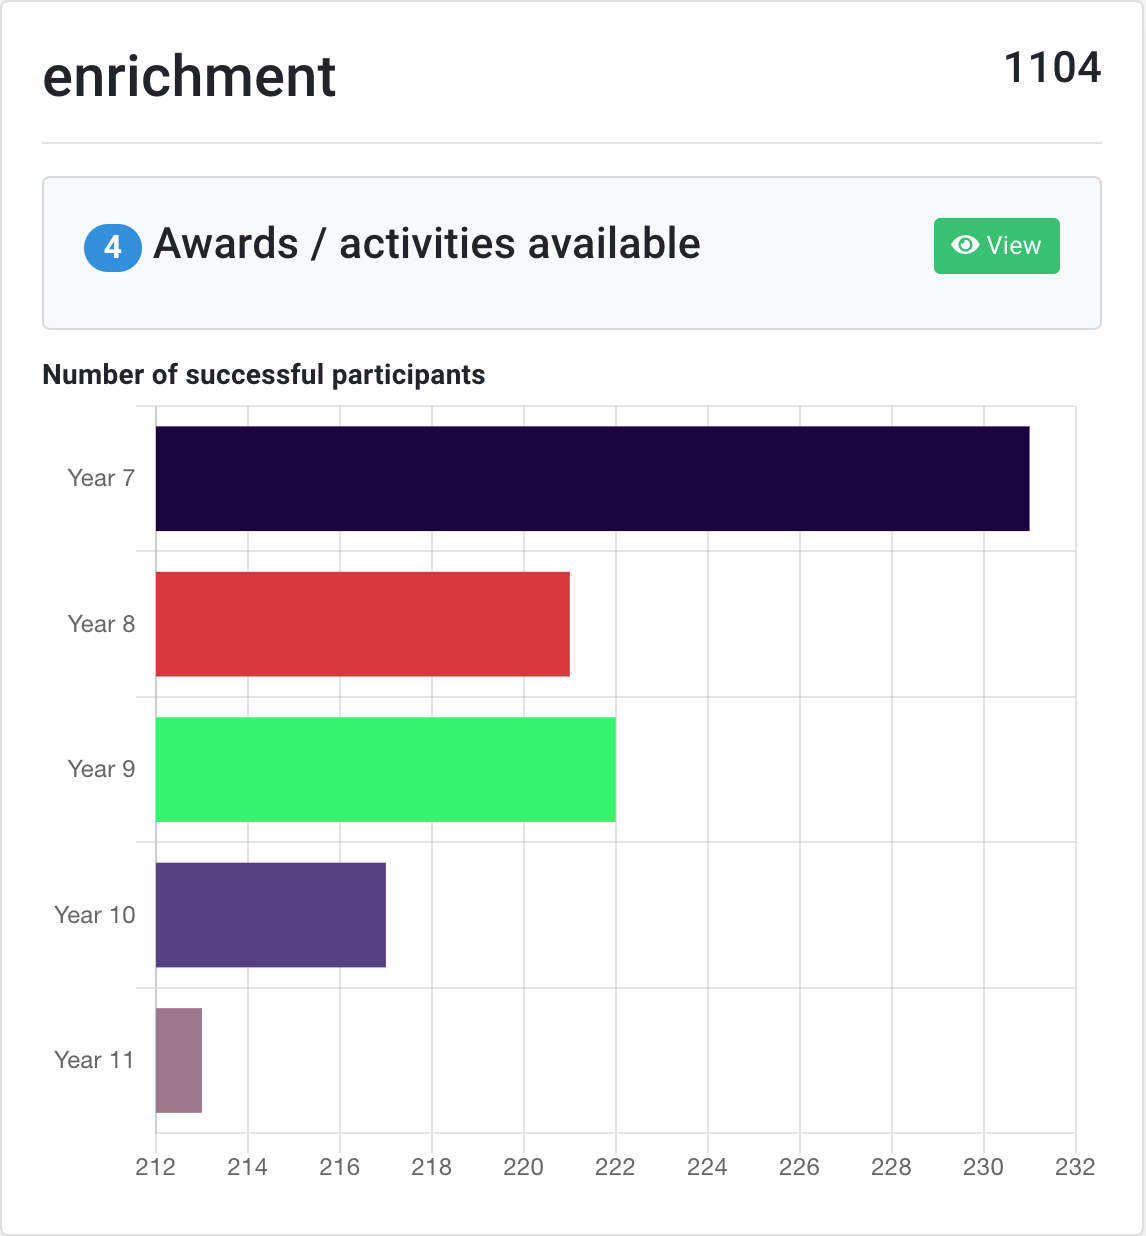The height and width of the screenshot is (1236, 1146).
Task: Select the bright green Year 9 bar
Action: (386, 769)
